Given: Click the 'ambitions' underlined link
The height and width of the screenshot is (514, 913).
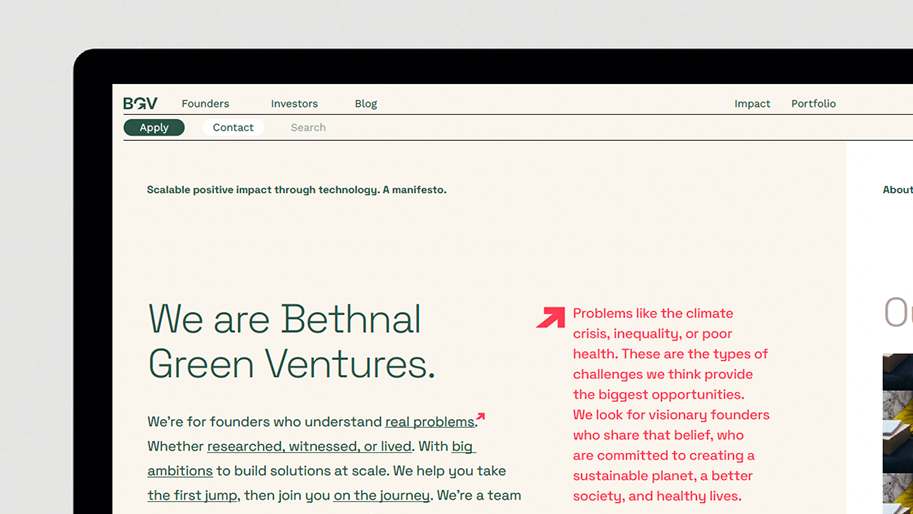Looking at the screenshot, I should pos(180,471).
